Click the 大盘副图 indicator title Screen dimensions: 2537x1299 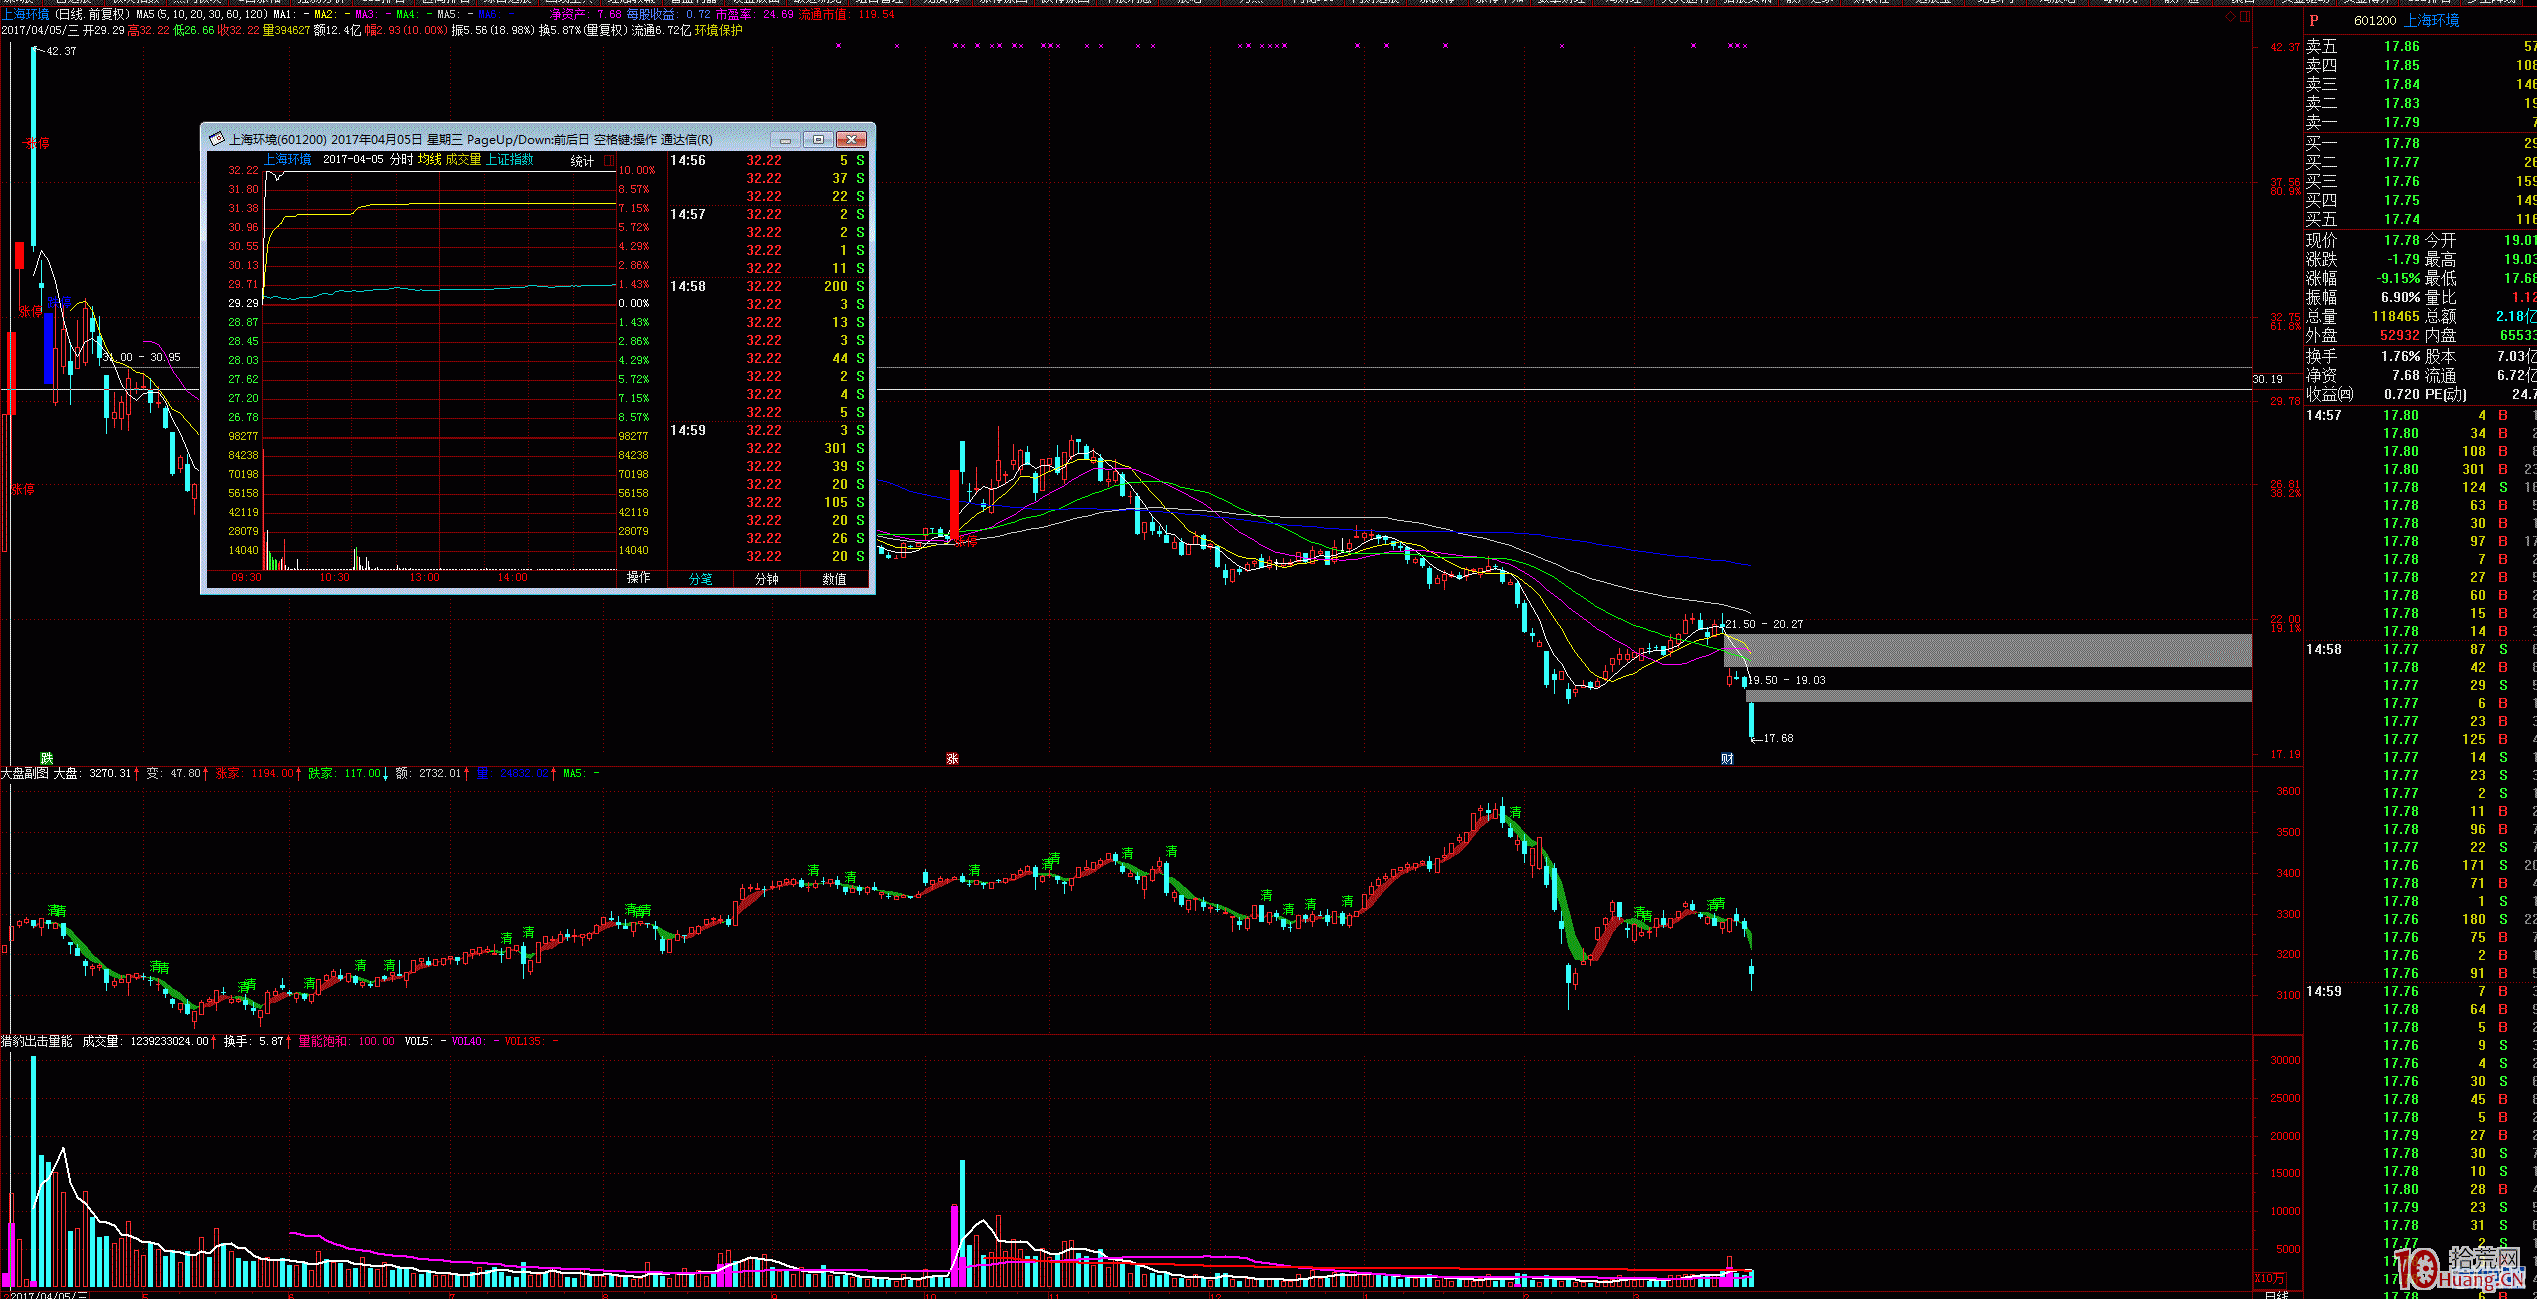pos(24,773)
